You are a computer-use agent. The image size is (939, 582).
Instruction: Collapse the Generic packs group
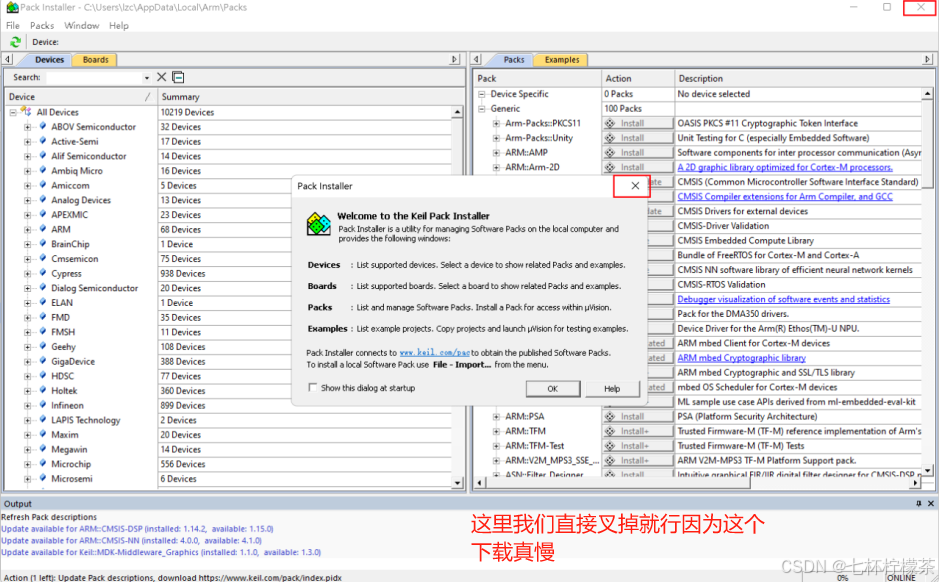(481, 108)
